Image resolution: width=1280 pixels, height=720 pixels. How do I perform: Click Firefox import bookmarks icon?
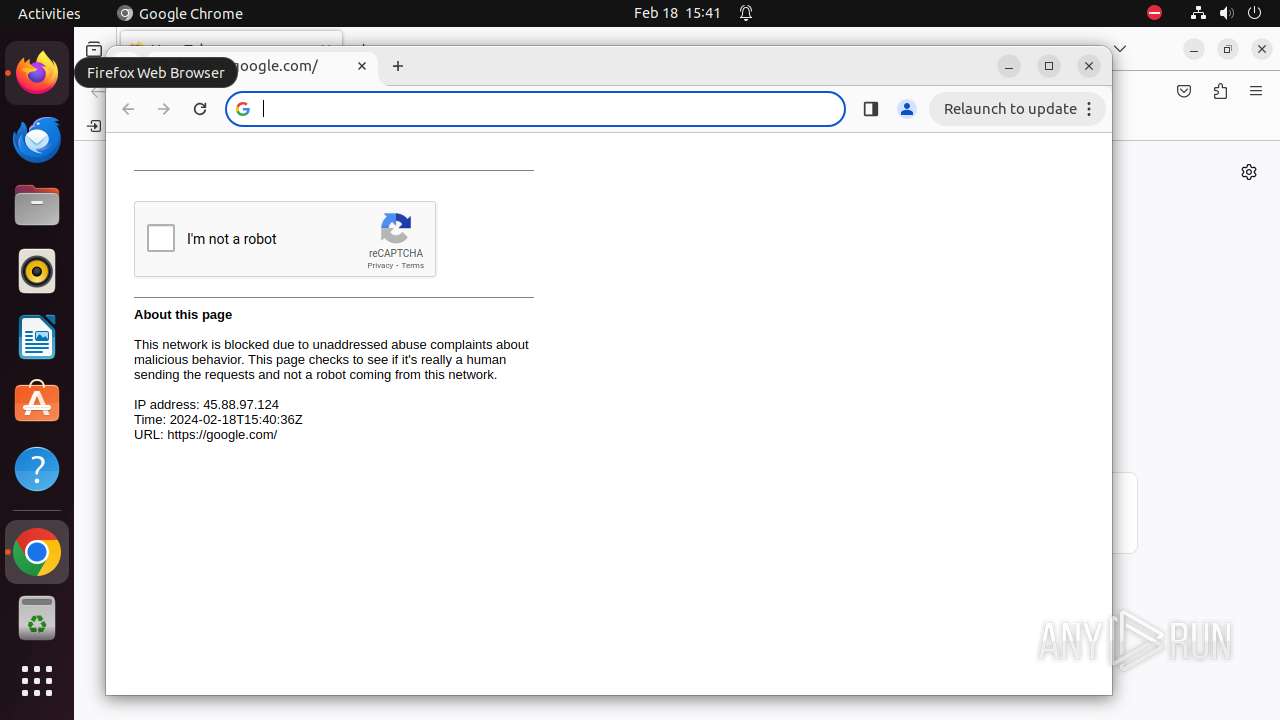coord(93,126)
